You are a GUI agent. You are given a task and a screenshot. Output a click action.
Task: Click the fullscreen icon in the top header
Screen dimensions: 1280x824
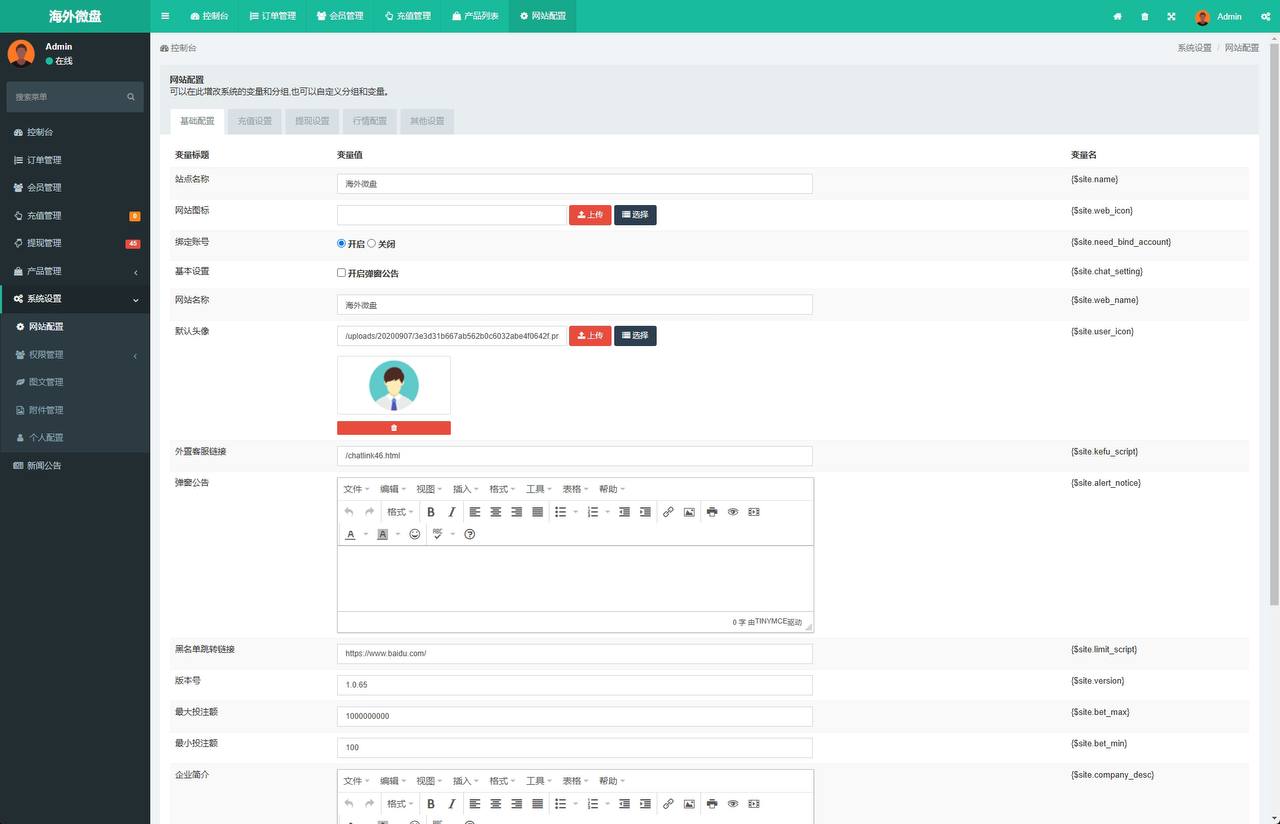(x=1171, y=16)
